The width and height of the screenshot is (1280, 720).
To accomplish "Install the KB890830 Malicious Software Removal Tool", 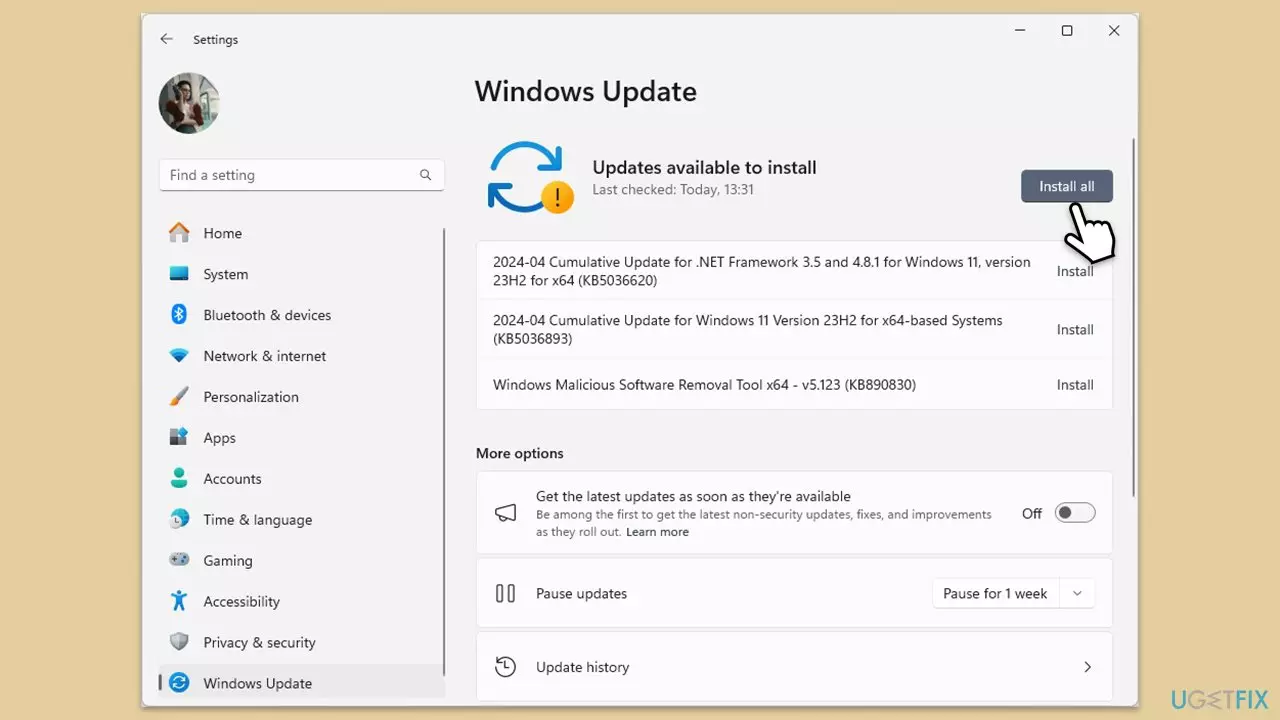I will pyautogui.click(x=1074, y=384).
